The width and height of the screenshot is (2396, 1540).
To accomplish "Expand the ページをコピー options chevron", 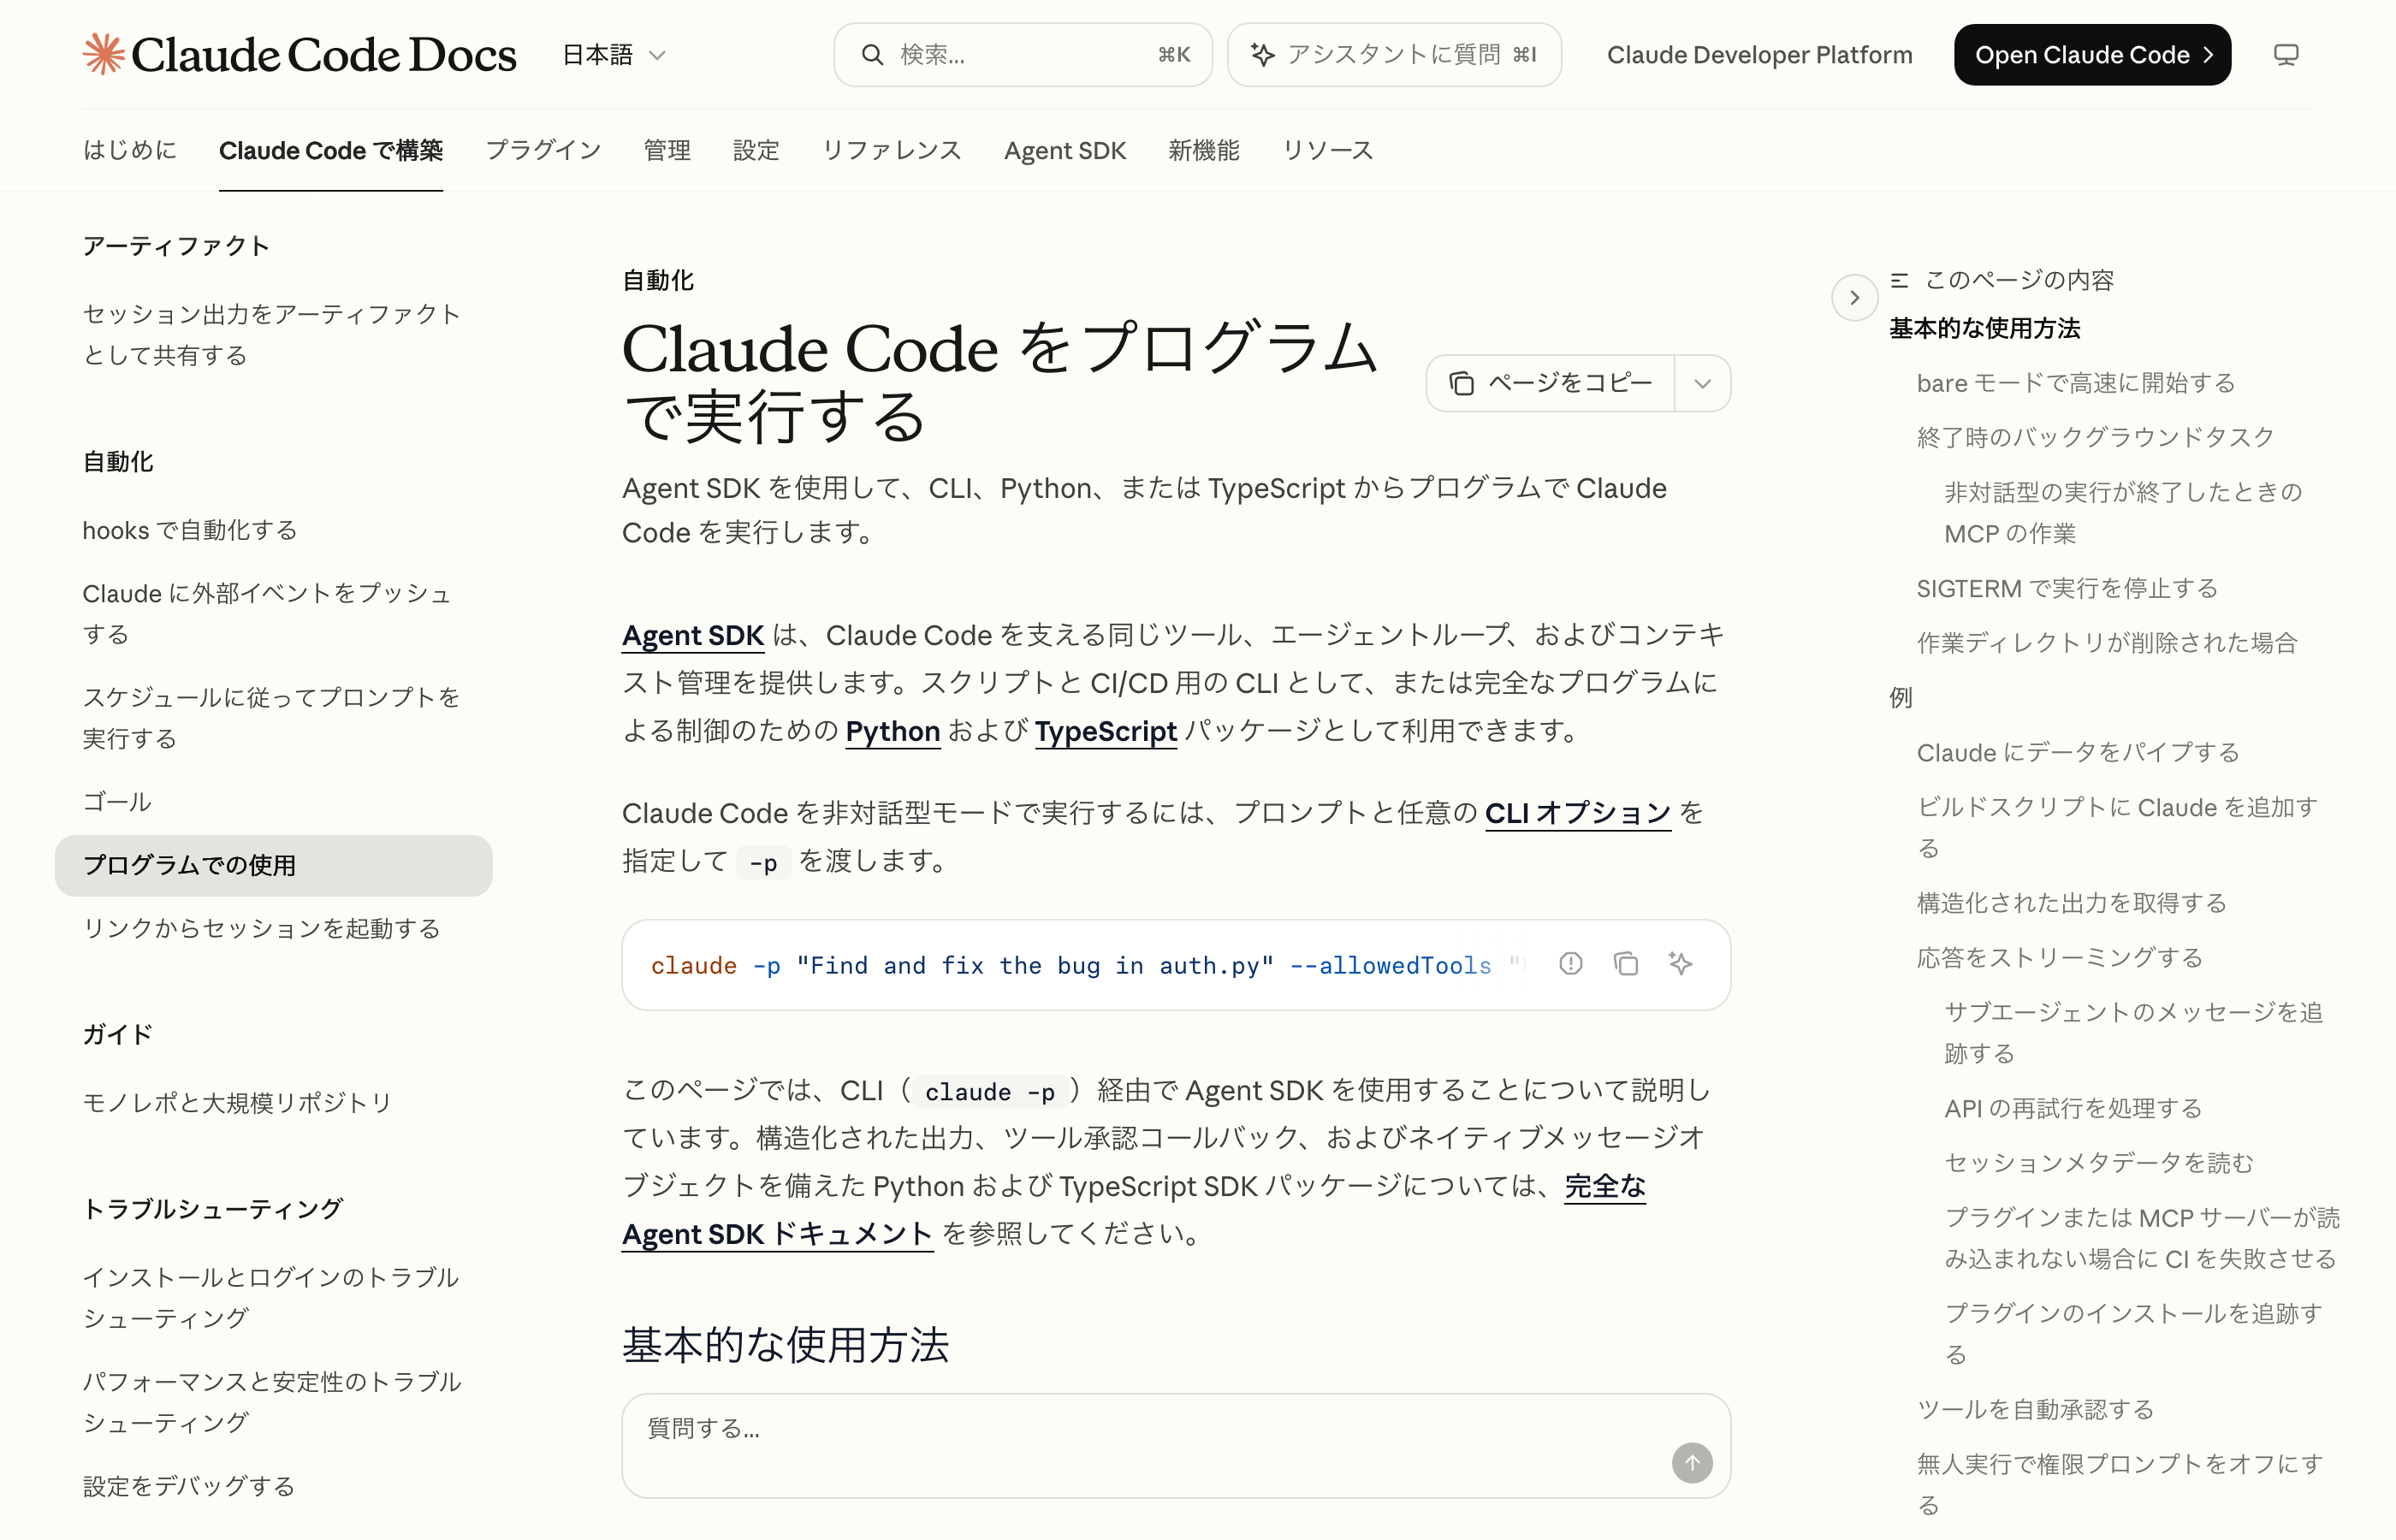I will click(1702, 383).
